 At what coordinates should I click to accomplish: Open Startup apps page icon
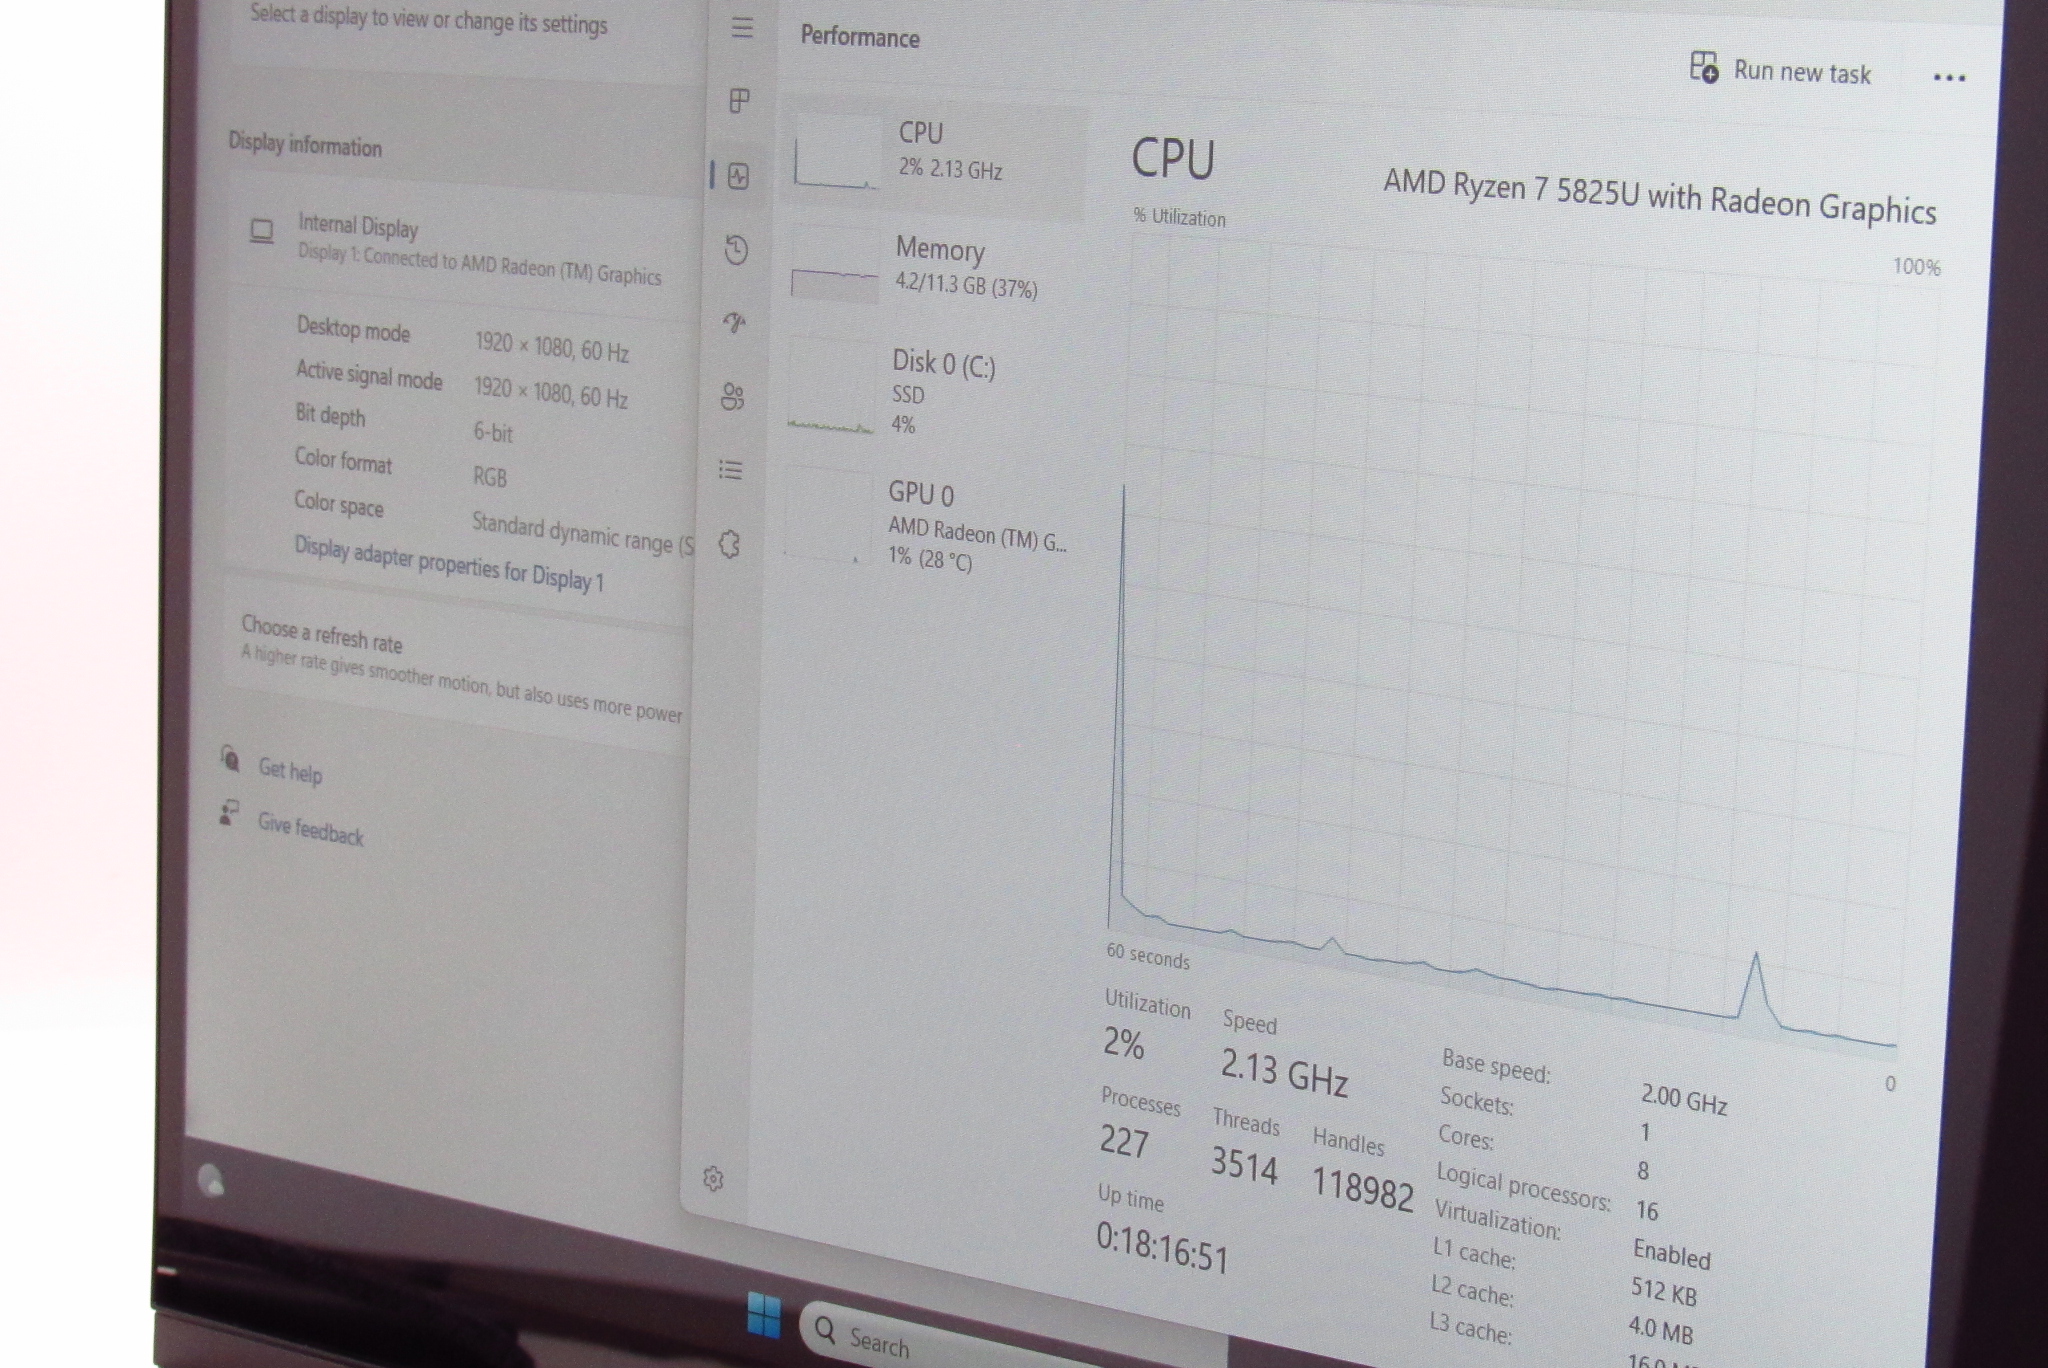tap(735, 322)
